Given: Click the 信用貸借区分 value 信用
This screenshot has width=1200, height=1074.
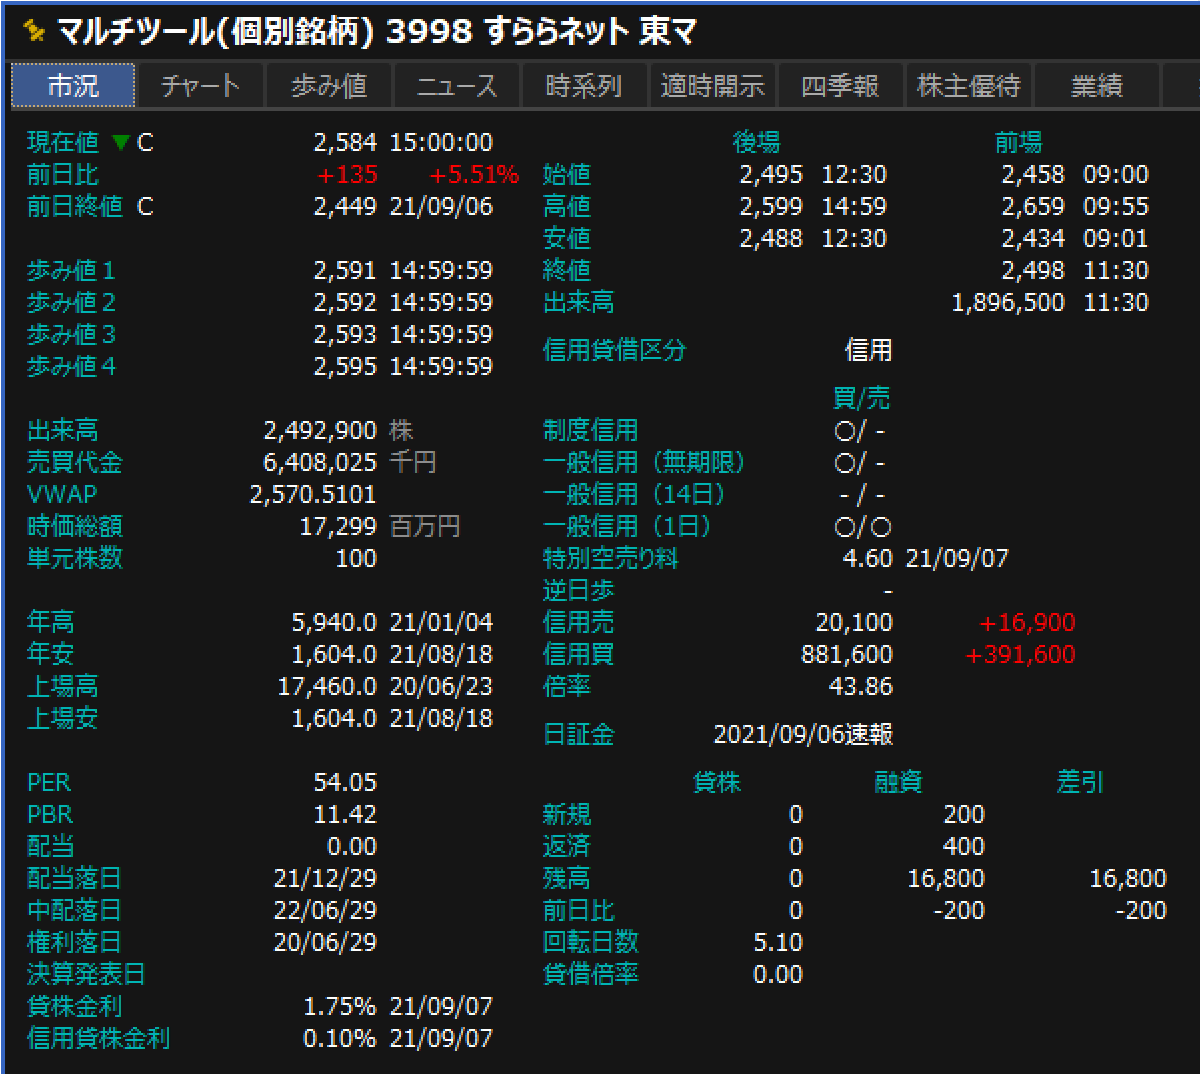Looking at the screenshot, I should click(868, 351).
